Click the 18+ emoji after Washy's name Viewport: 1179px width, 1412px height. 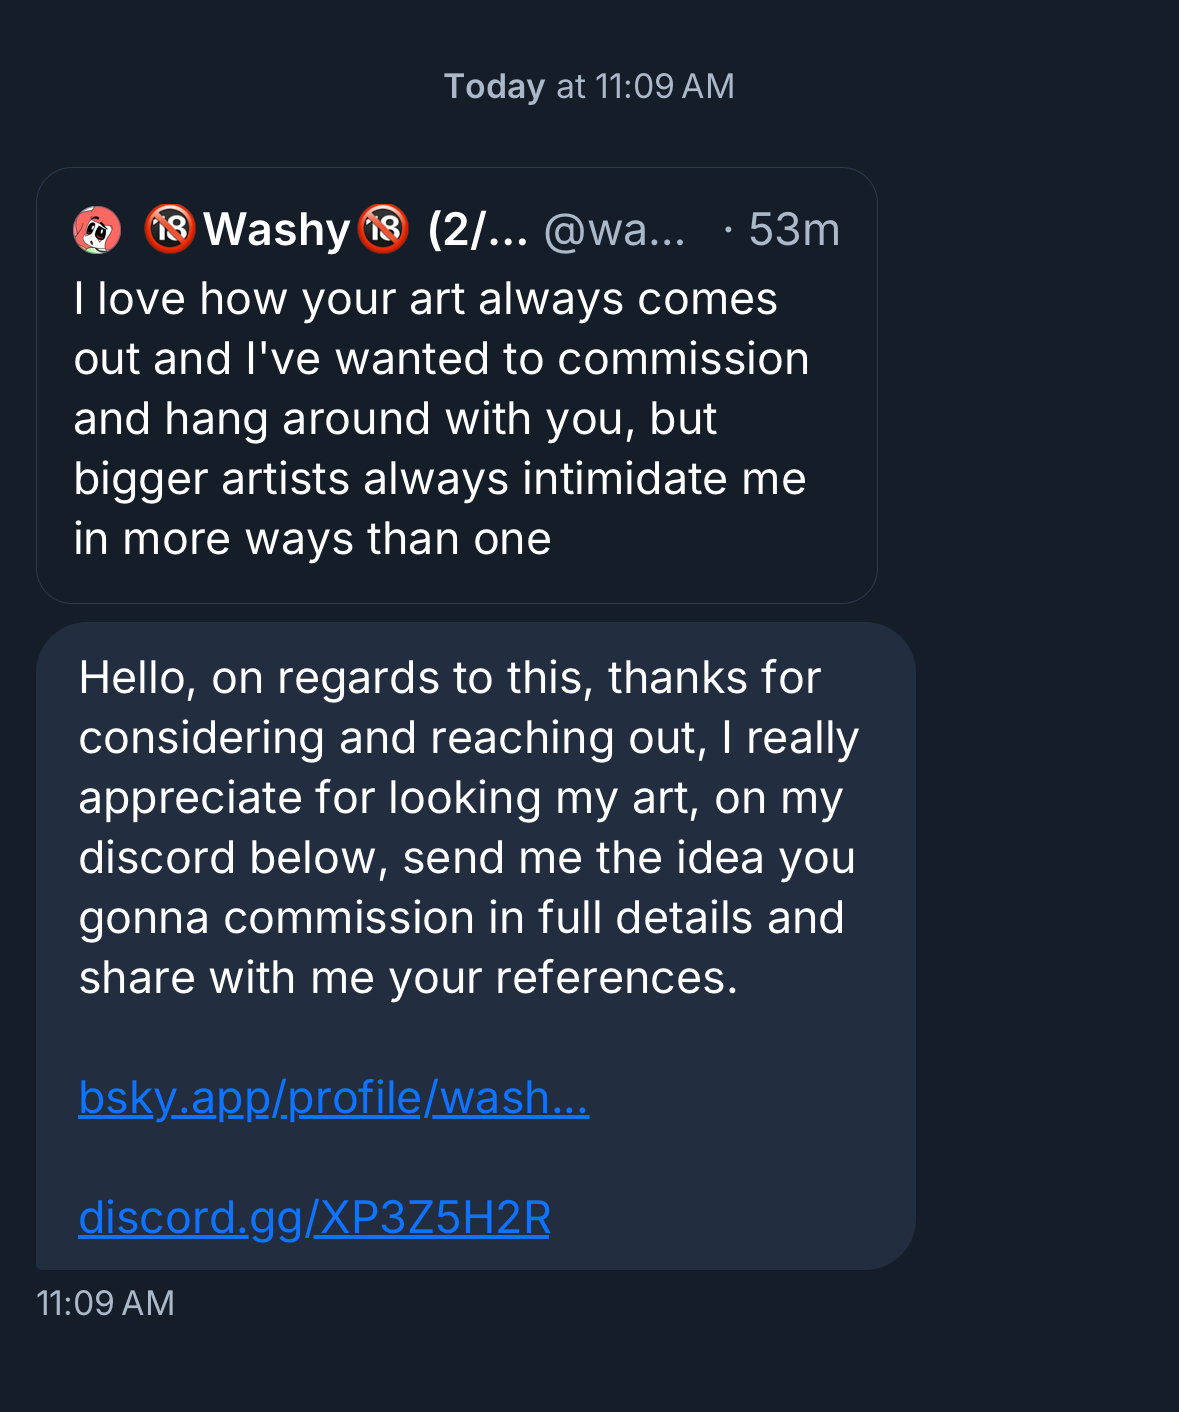383,229
